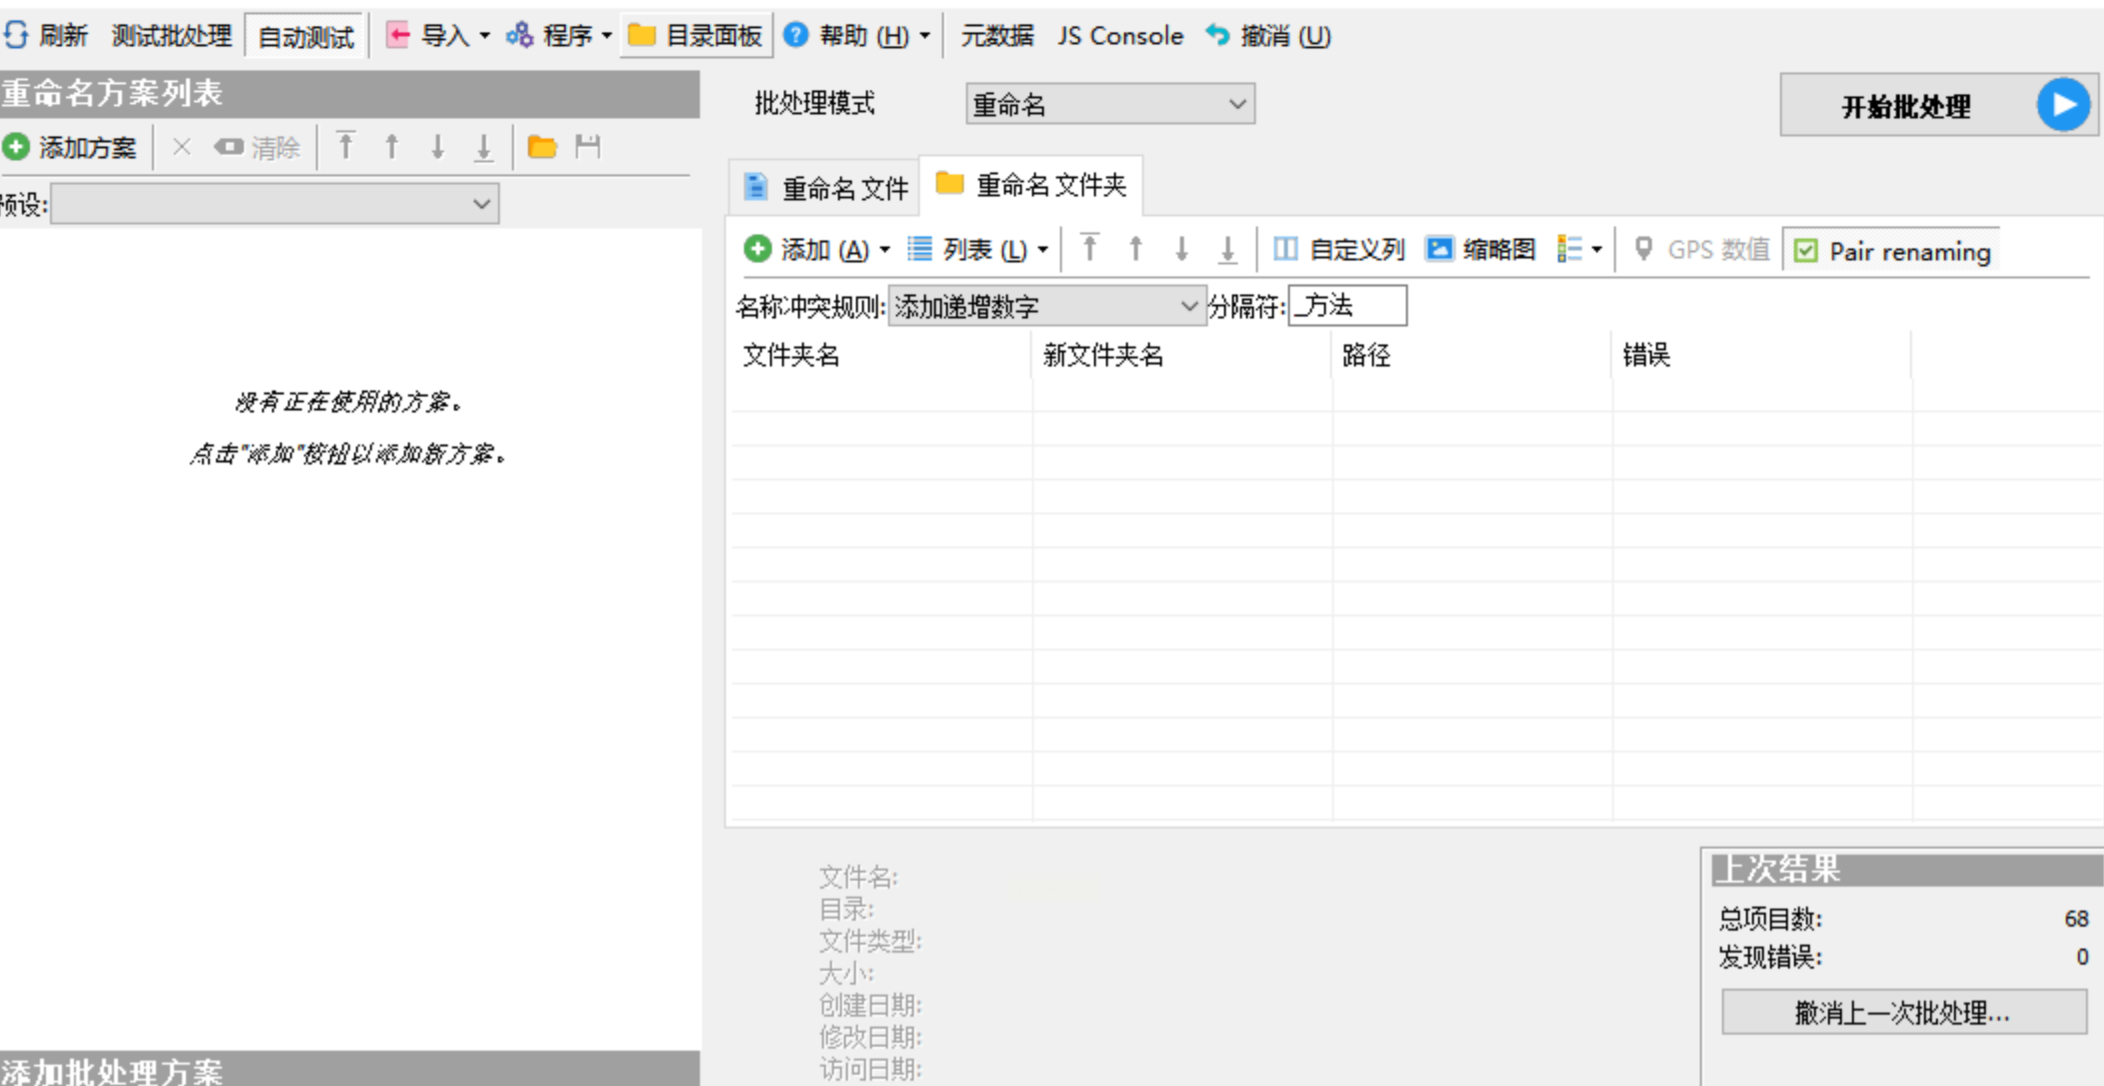The height and width of the screenshot is (1086, 2104).
Task: Open the Help (H) menu
Action: click(x=858, y=36)
